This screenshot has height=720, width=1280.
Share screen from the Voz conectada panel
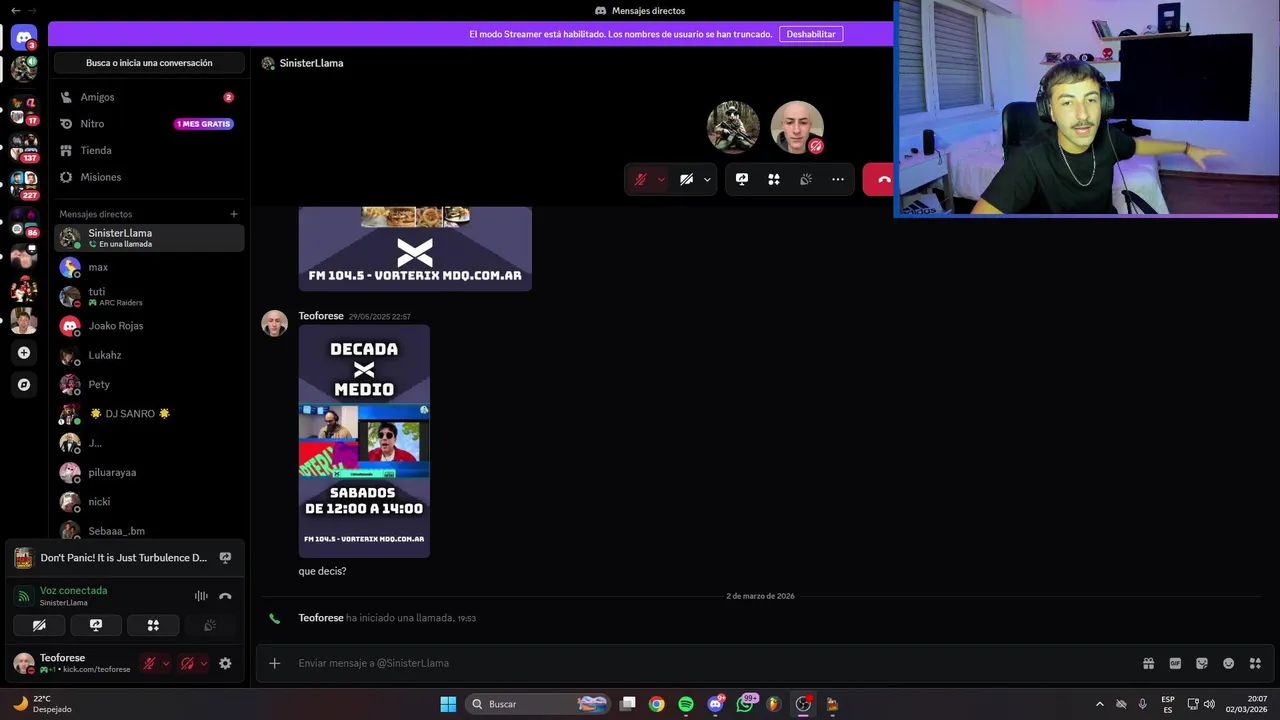tap(96, 625)
